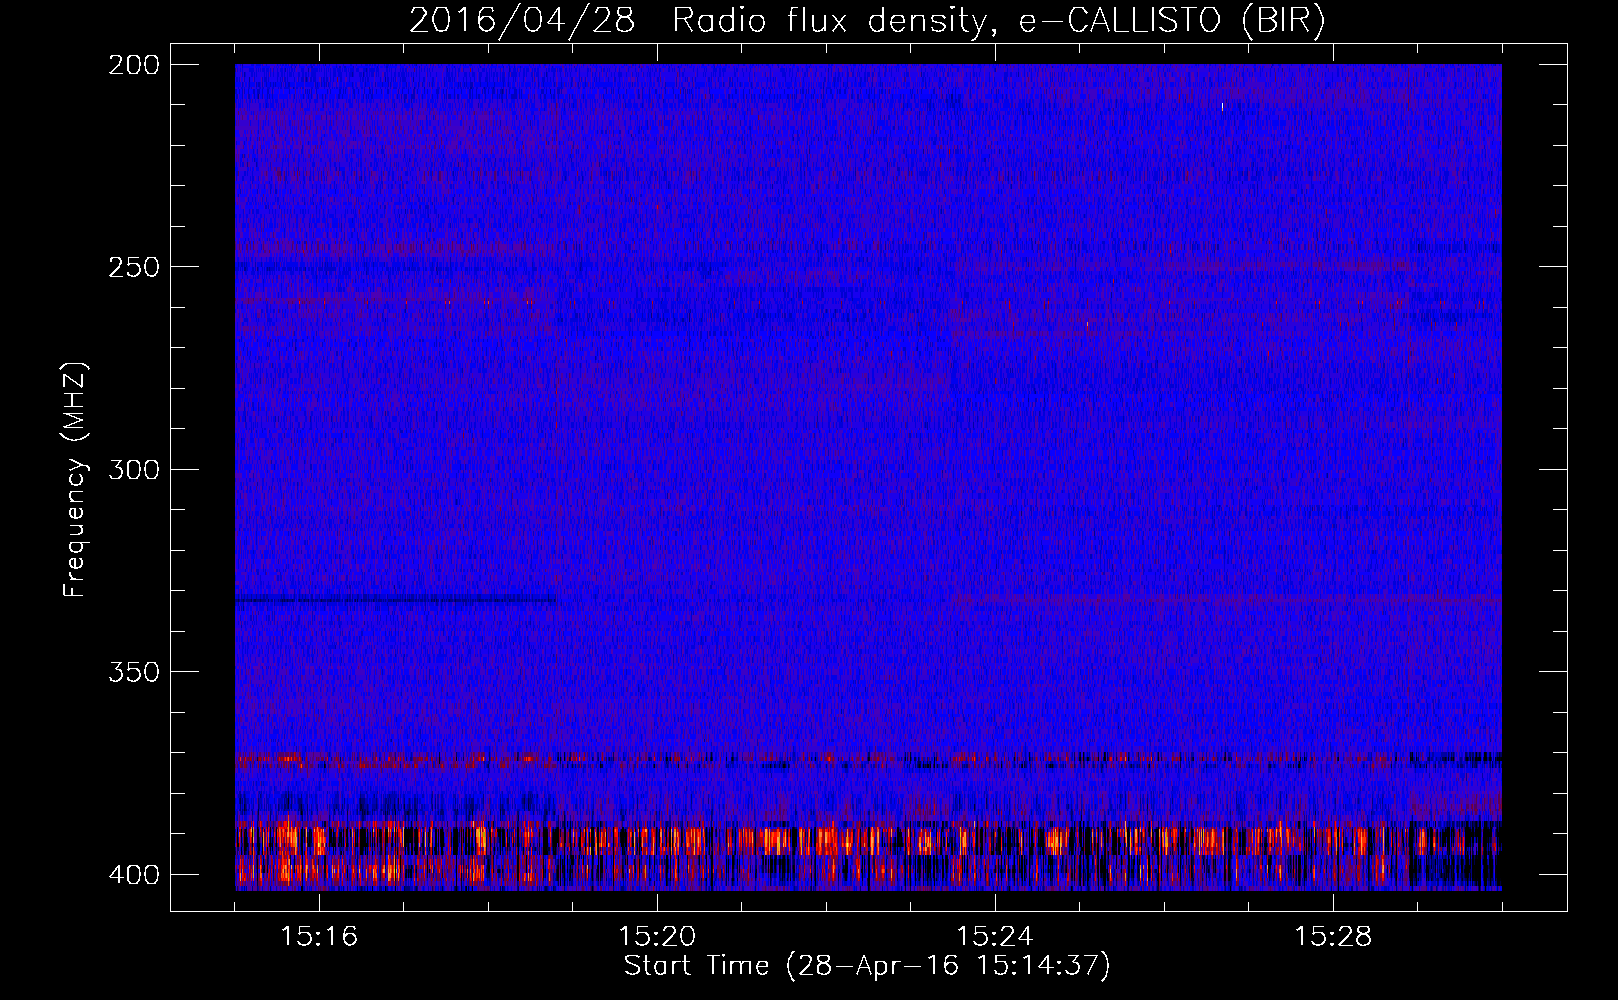Click the 15:20 time tick label
The height and width of the screenshot is (1000, 1618).
click(x=657, y=936)
